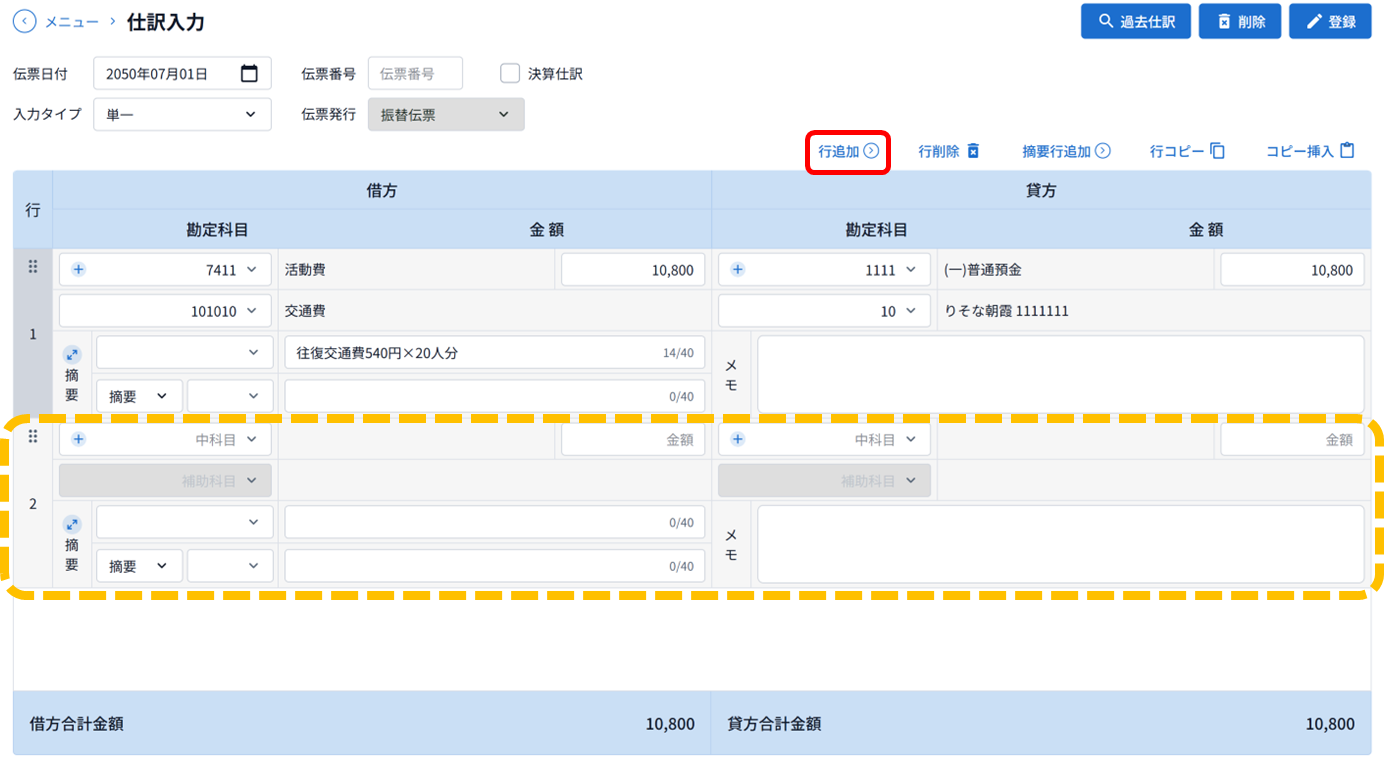Open the 入力タイプ dropdown showing 単一
The width and height of the screenshot is (1384, 762).
[x=182, y=114]
